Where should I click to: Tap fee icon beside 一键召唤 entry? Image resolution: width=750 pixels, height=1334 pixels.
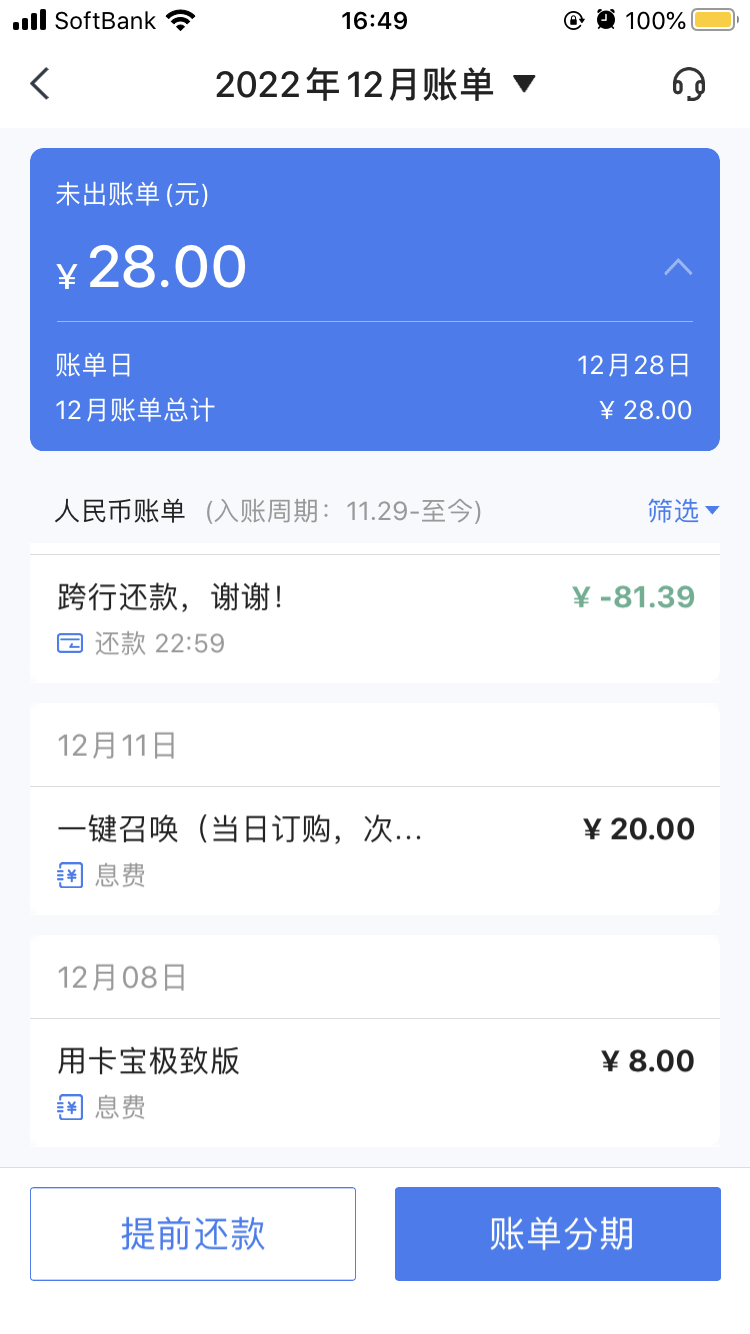click(x=70, y=876)
